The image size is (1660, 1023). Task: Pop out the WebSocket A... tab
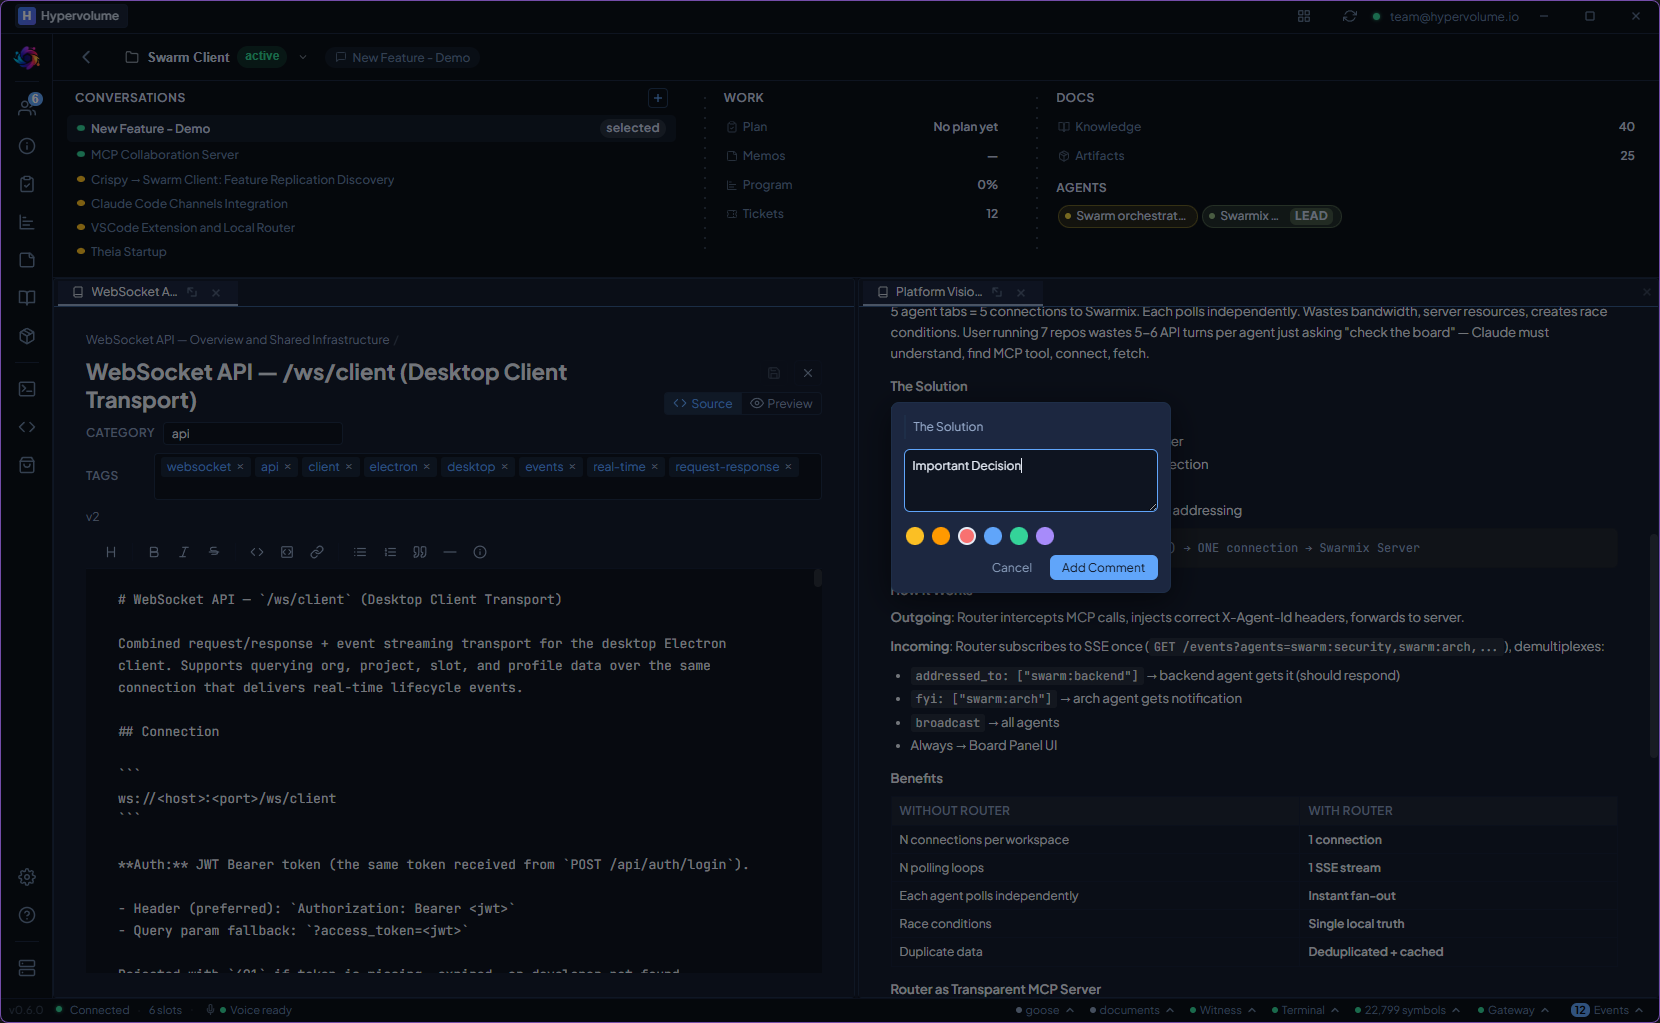193,292
